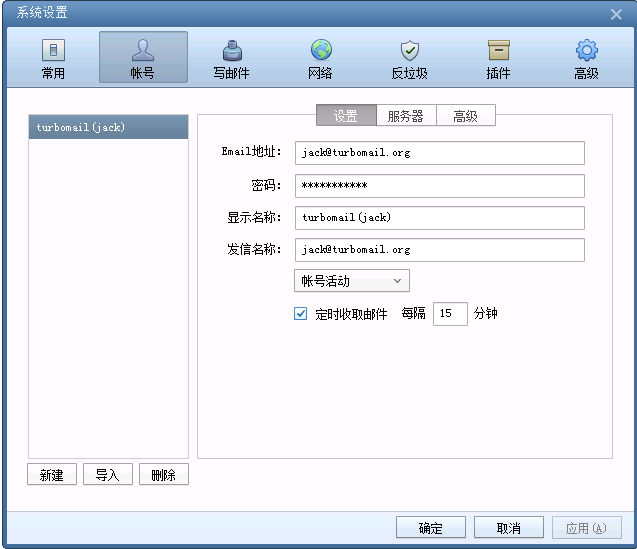Click the 插件 plugin box icon
The height and width of the screenshot is (549, 637).
tap(498, 58)
